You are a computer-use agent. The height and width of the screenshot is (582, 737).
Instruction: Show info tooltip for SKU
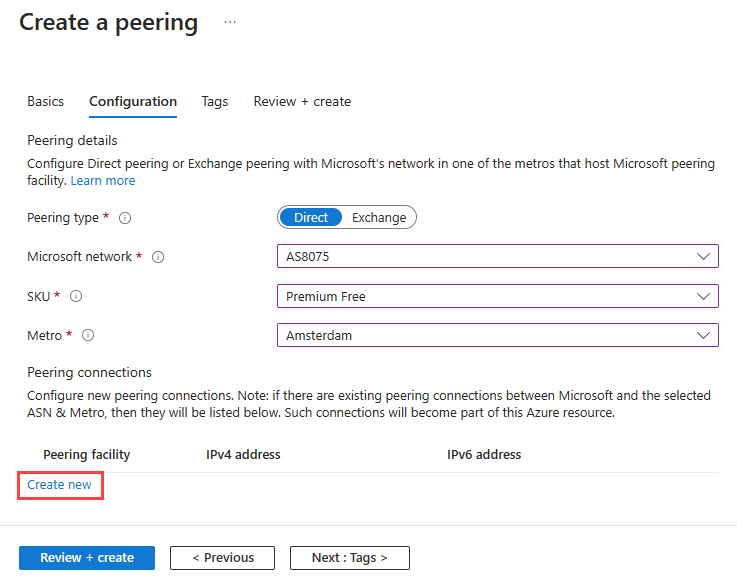coord(76,296)
